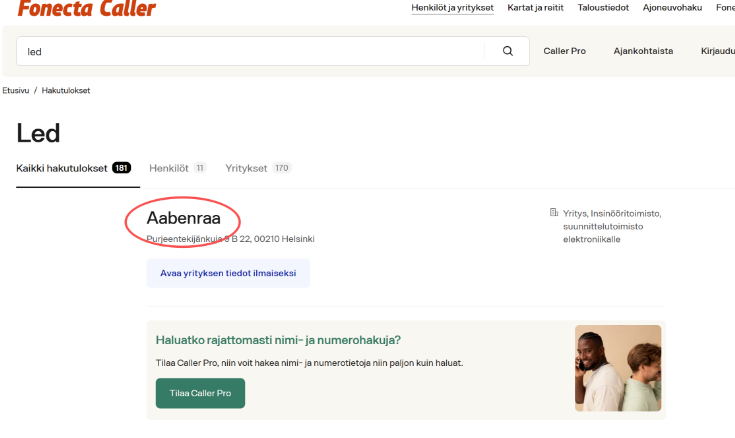The image size is (735, 438).
Task: Go to Taloustiedot in top navigation
Action: point(603,8)
